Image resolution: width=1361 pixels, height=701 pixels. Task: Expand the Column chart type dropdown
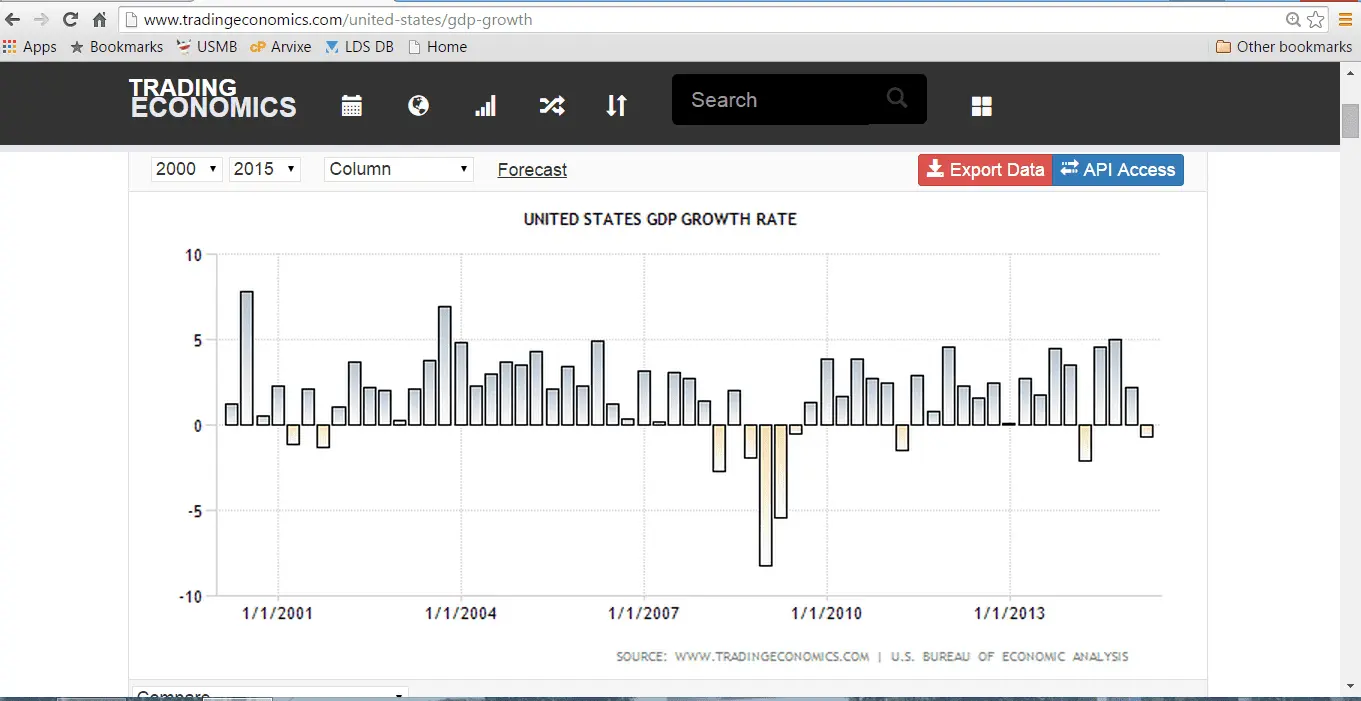[x=398, y=169]
